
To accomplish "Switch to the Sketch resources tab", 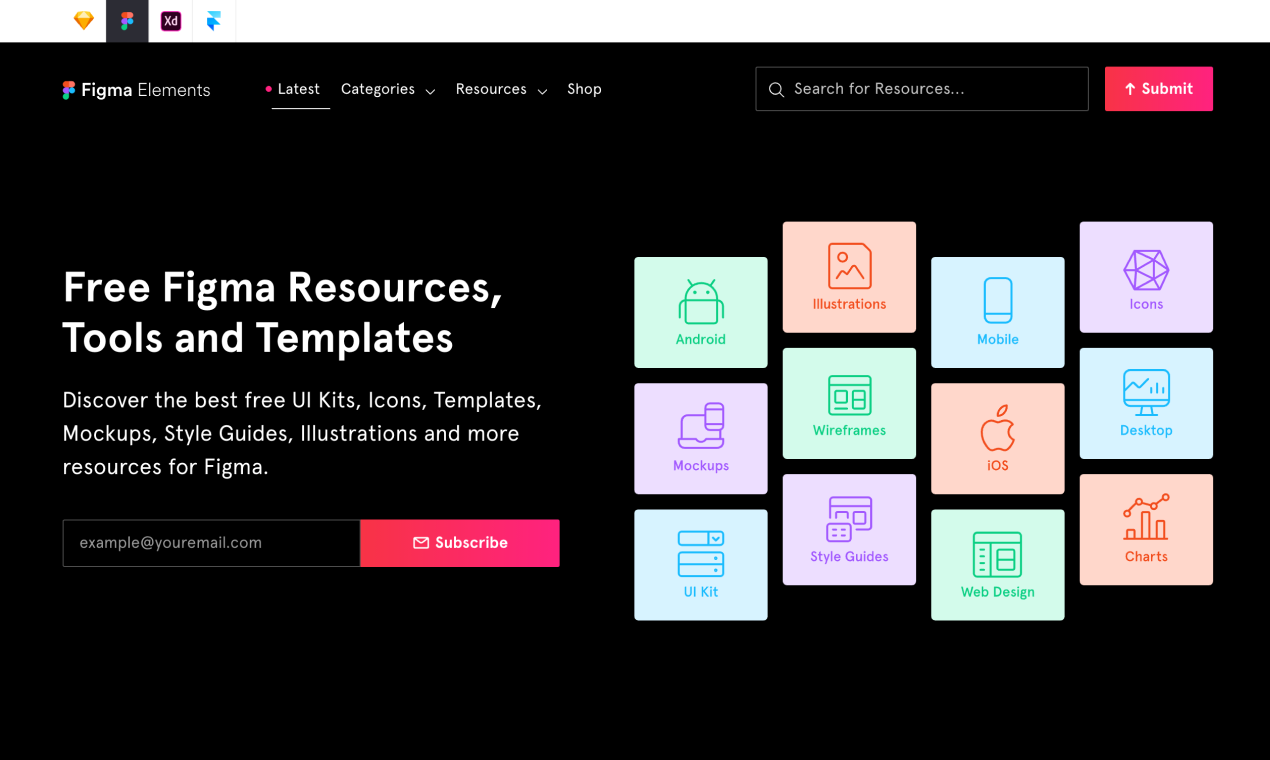I will point(83,20).
